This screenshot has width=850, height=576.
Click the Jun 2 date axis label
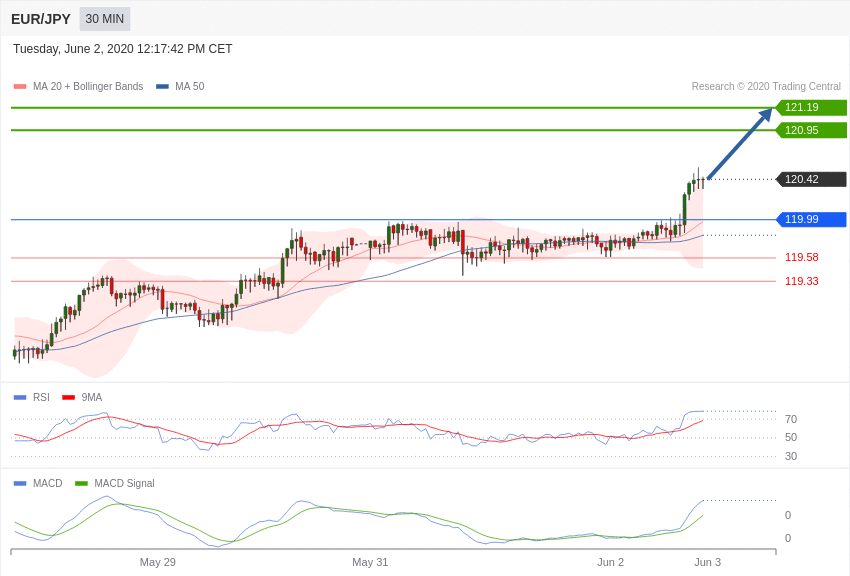point(610,562)
